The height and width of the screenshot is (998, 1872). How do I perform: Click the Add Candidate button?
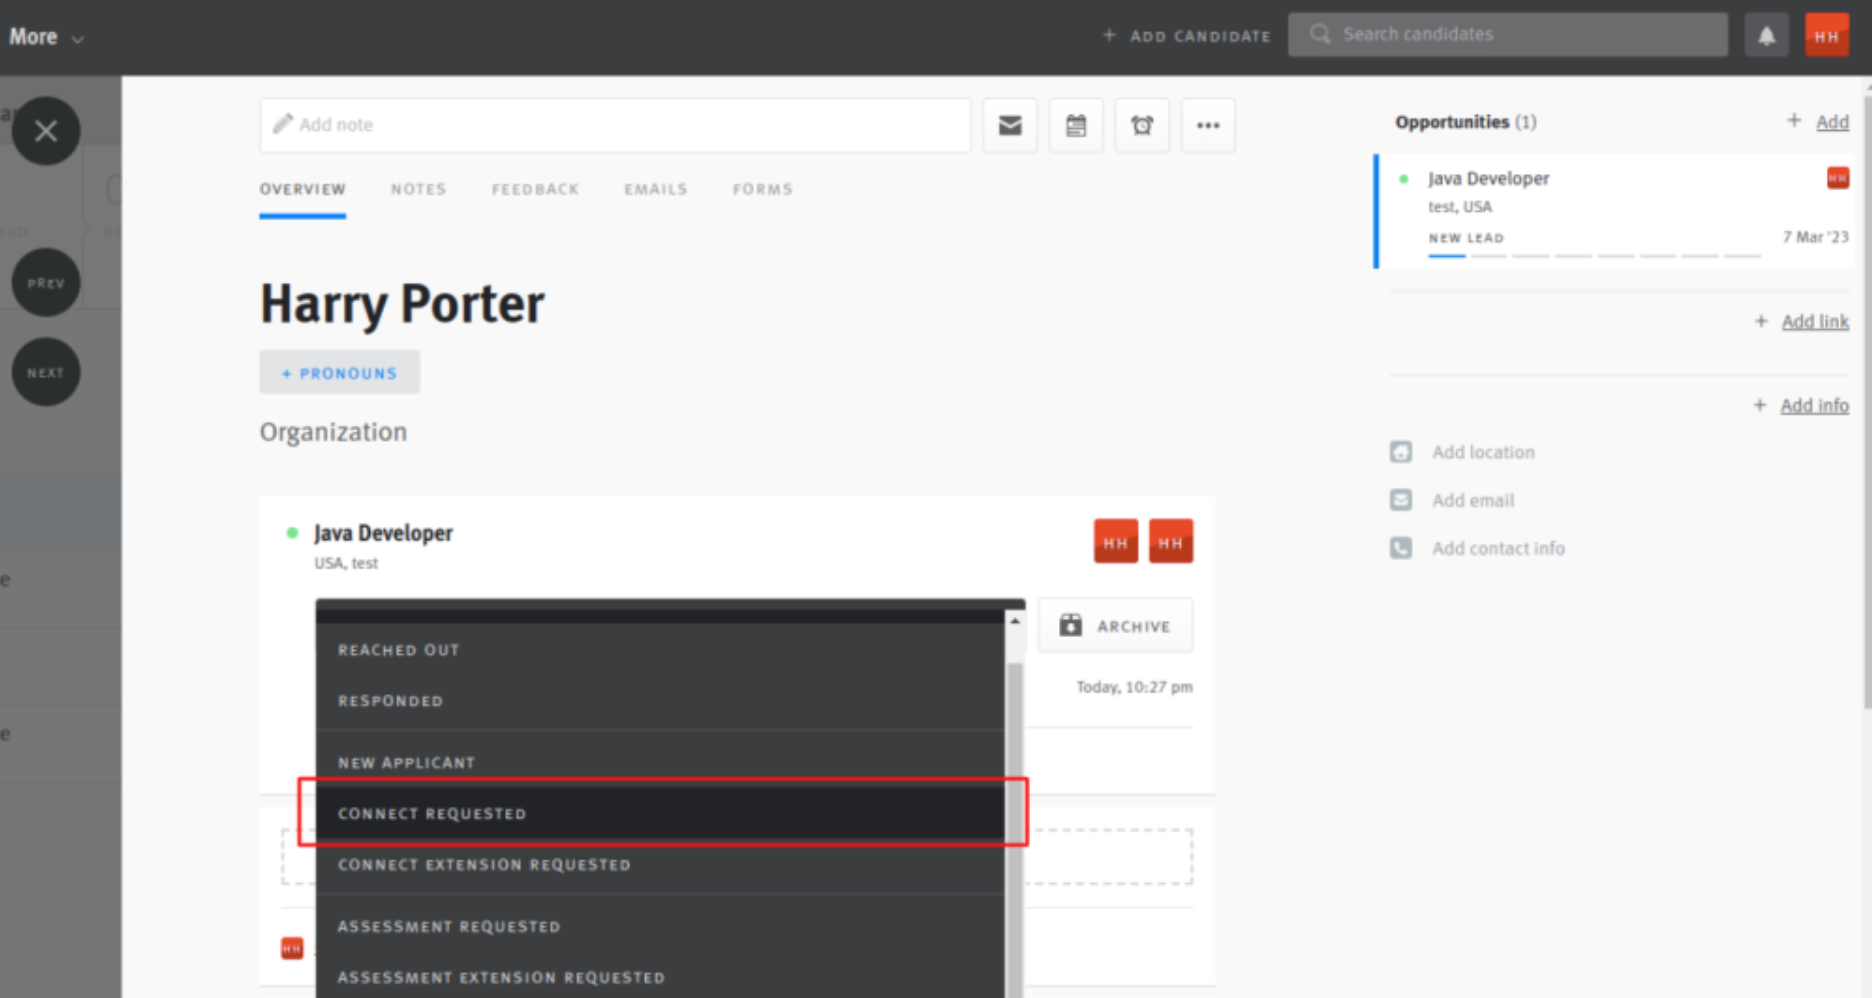[x=1186, y=35]
